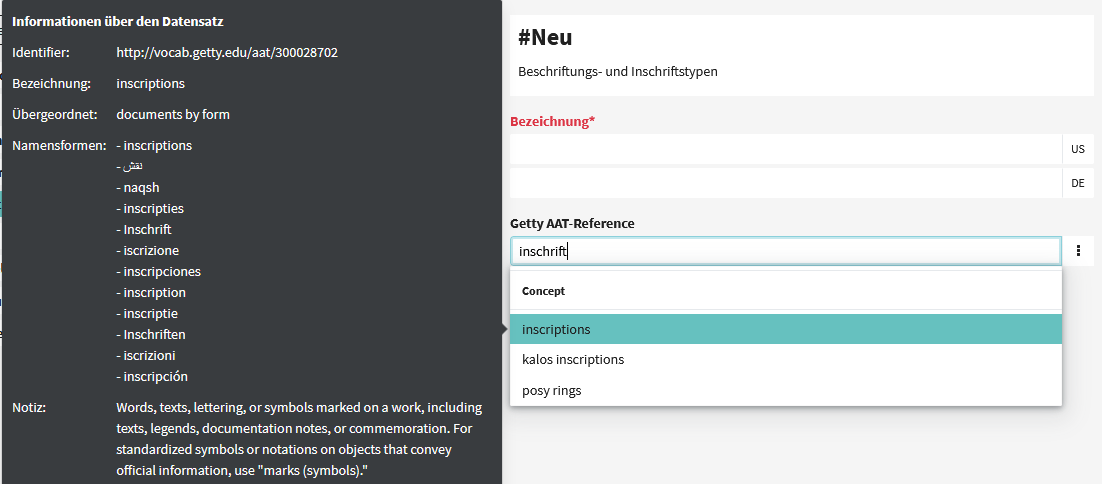Click the '- Inschriften' name form

point(151,334)
